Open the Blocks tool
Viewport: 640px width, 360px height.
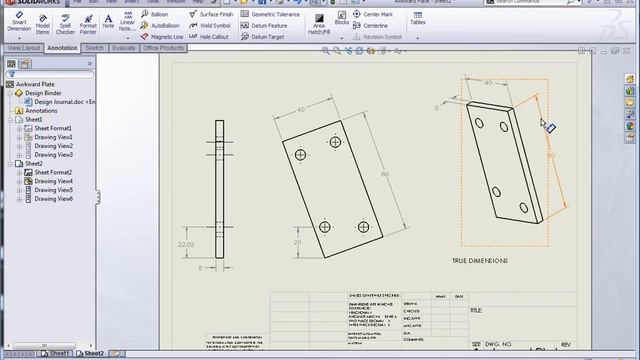[342, 18]
